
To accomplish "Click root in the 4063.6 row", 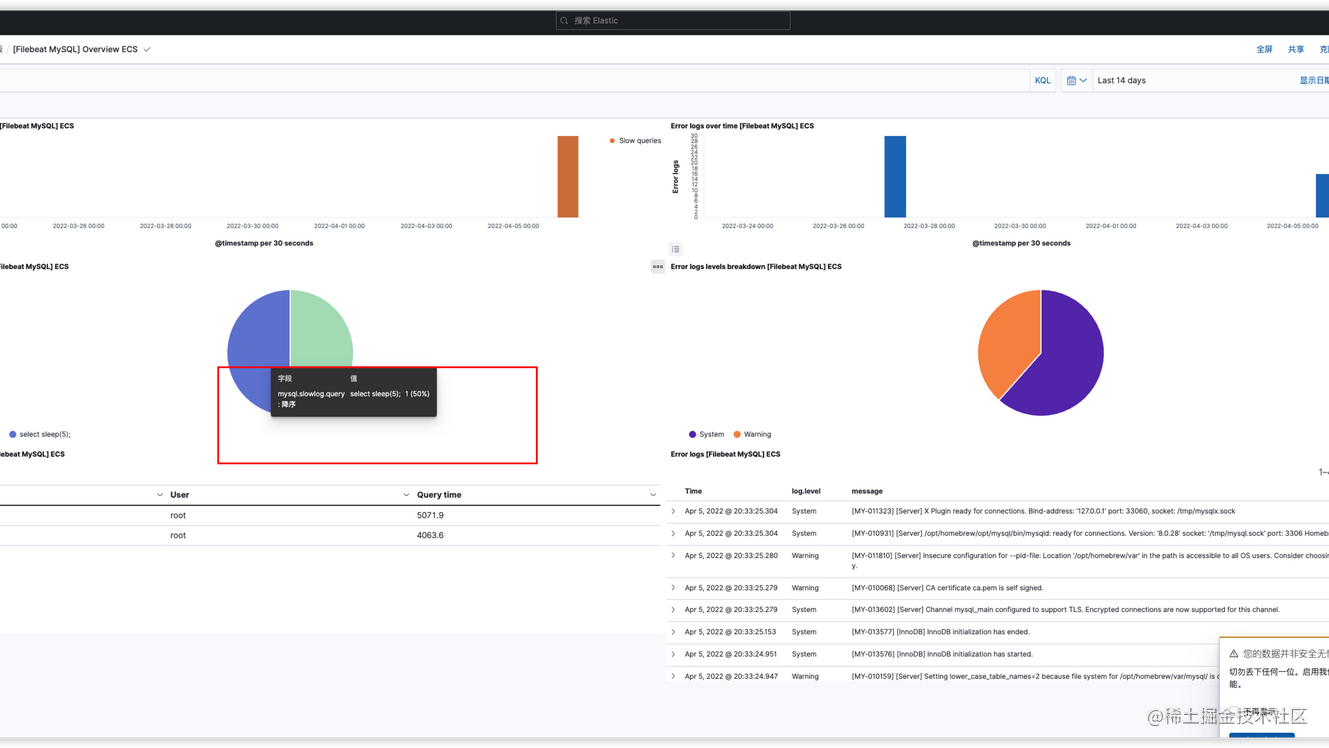I will click(x=178, y=536).
